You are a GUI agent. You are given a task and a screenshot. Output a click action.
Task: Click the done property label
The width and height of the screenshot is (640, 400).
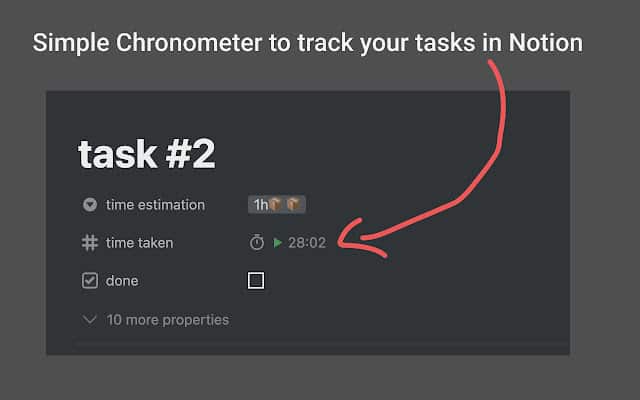click(x=122, y=281)
